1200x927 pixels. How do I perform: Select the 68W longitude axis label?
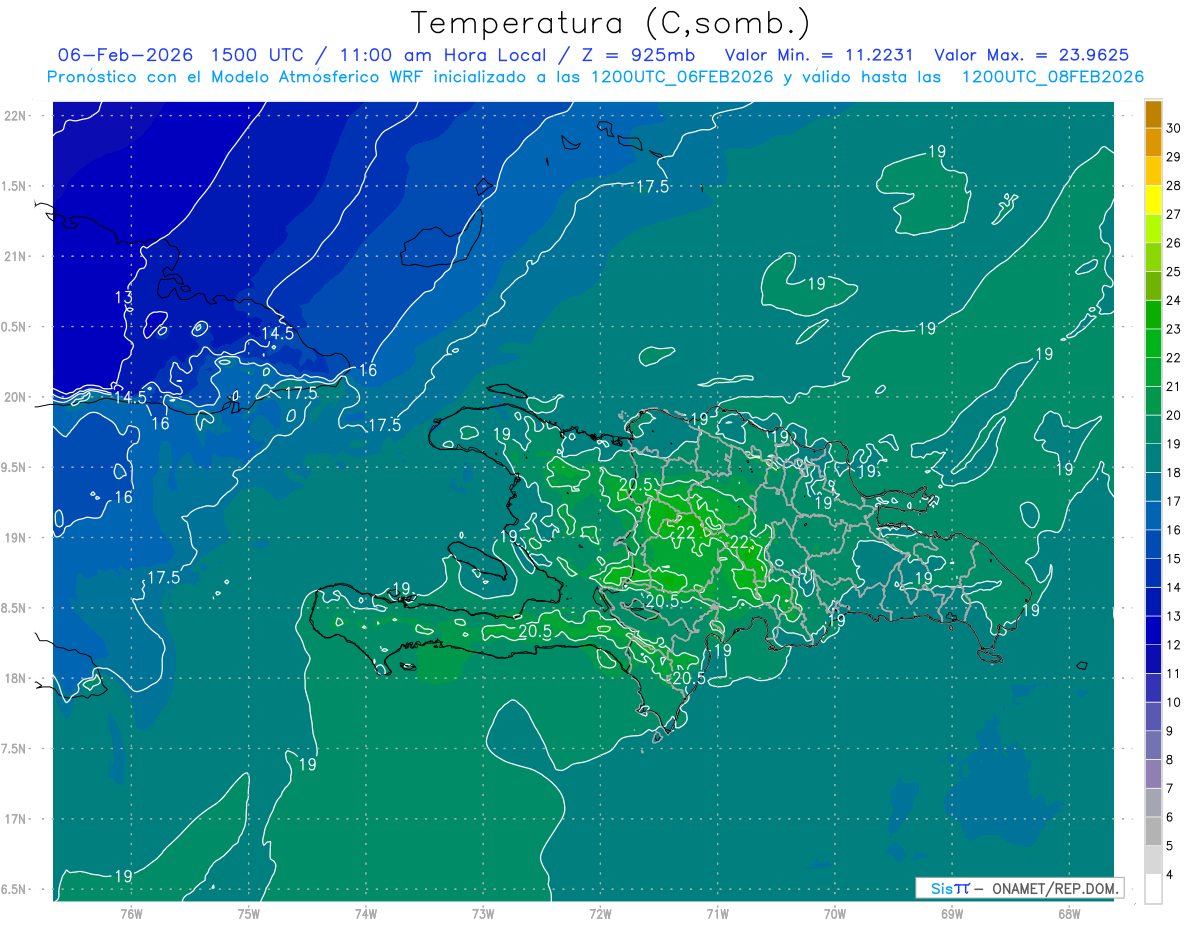coord(1068,913)
